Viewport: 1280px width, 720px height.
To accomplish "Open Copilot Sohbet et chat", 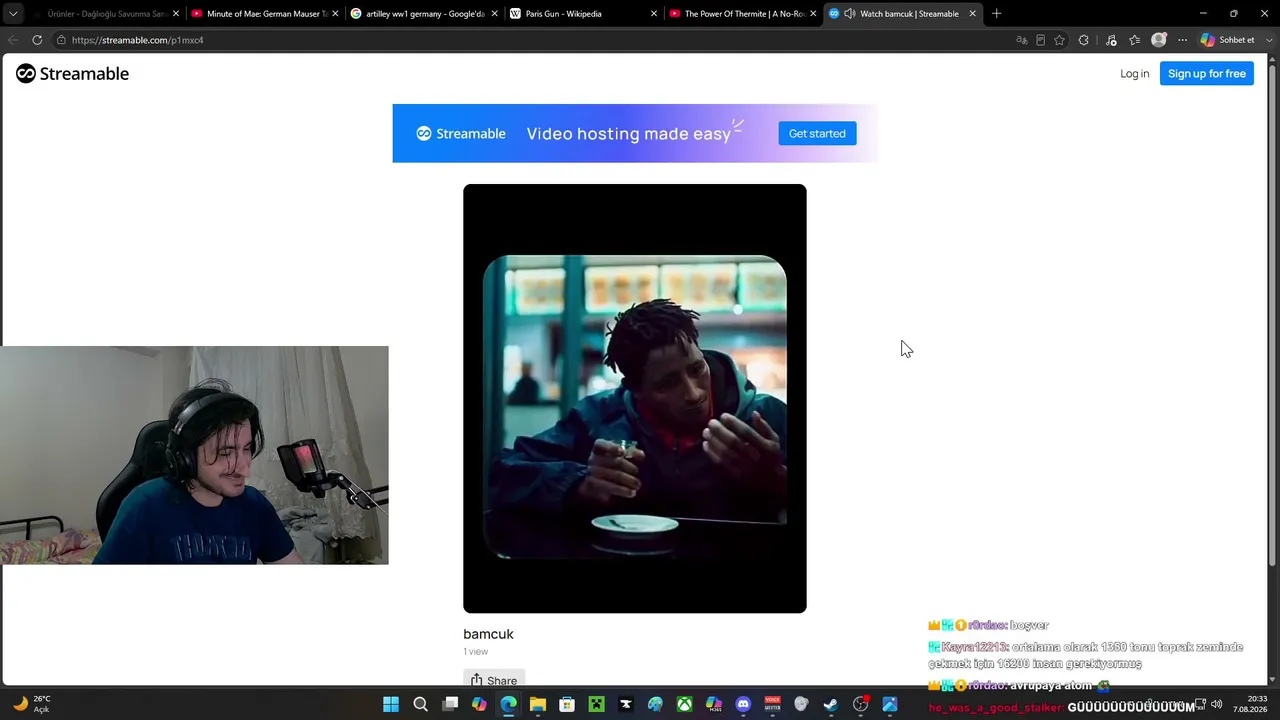I will tap(1227, 40).
